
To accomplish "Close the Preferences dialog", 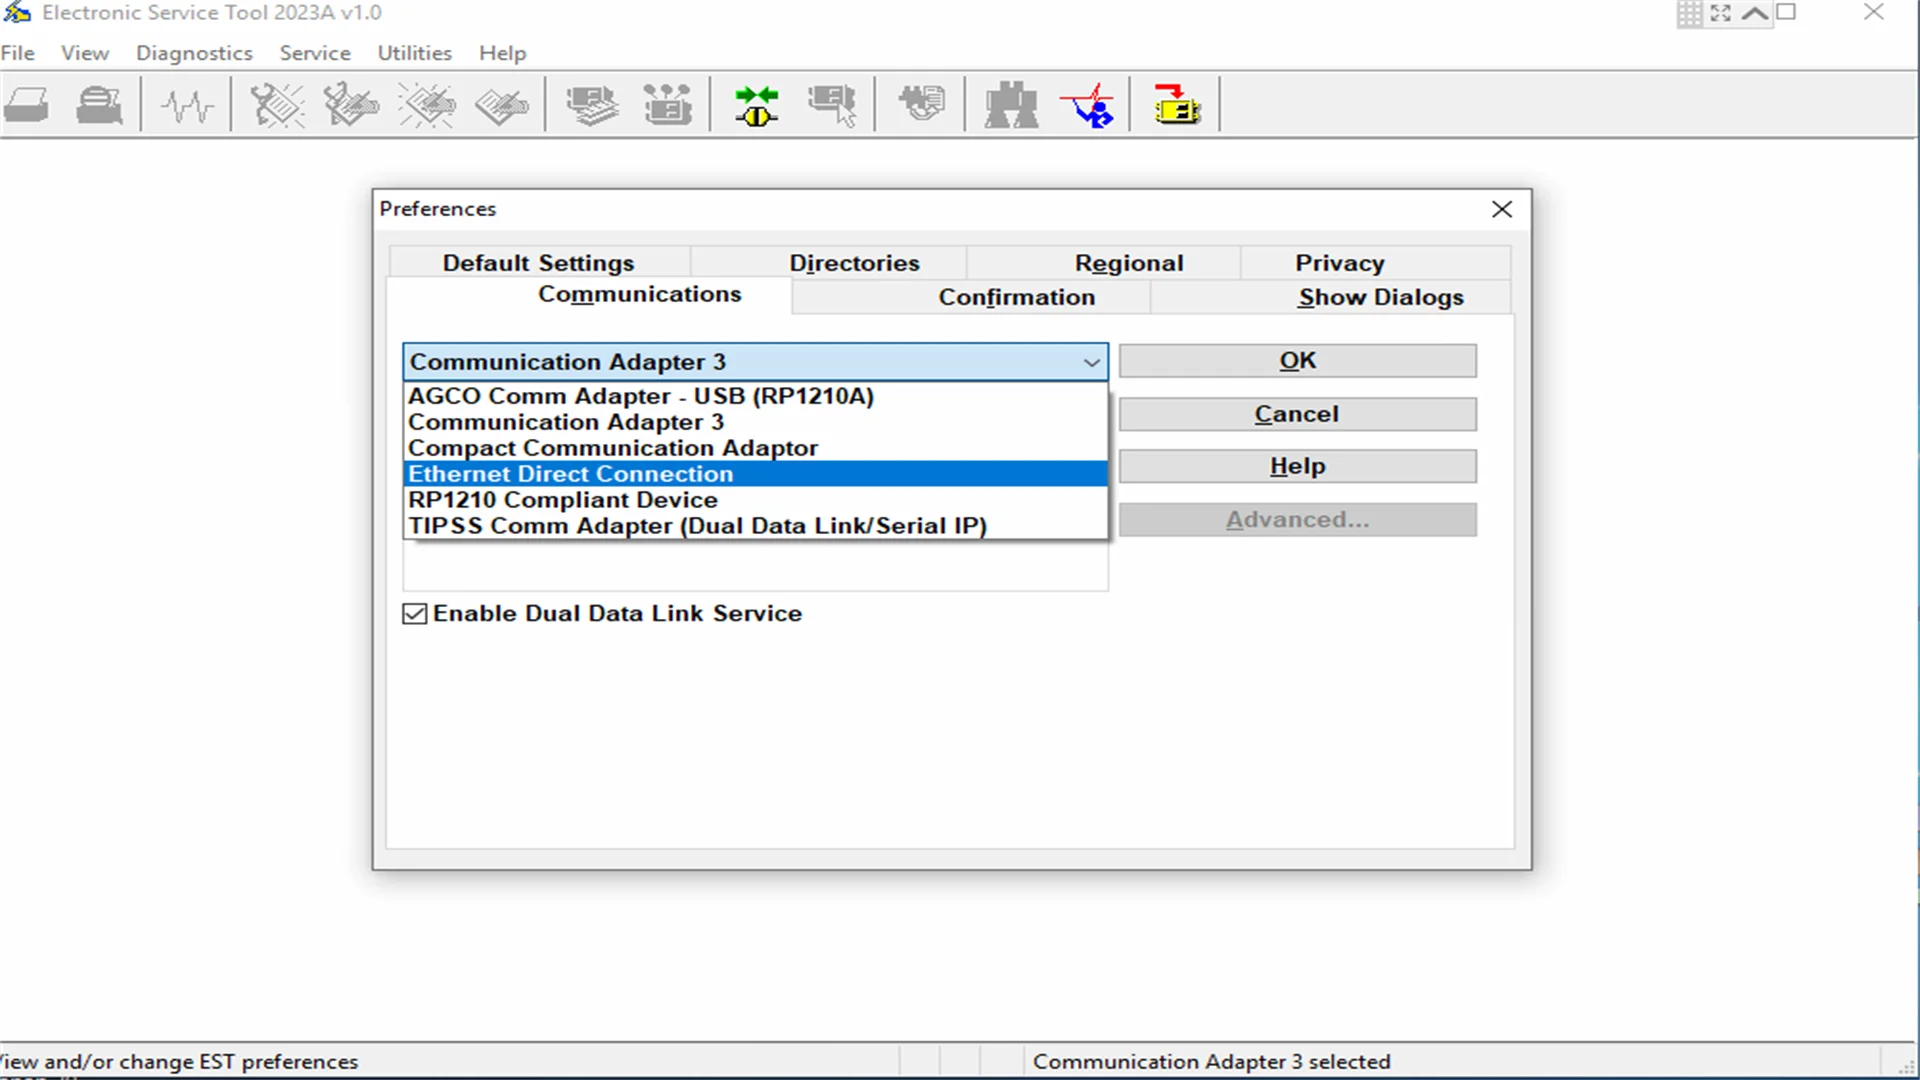I will (1502, 209).
